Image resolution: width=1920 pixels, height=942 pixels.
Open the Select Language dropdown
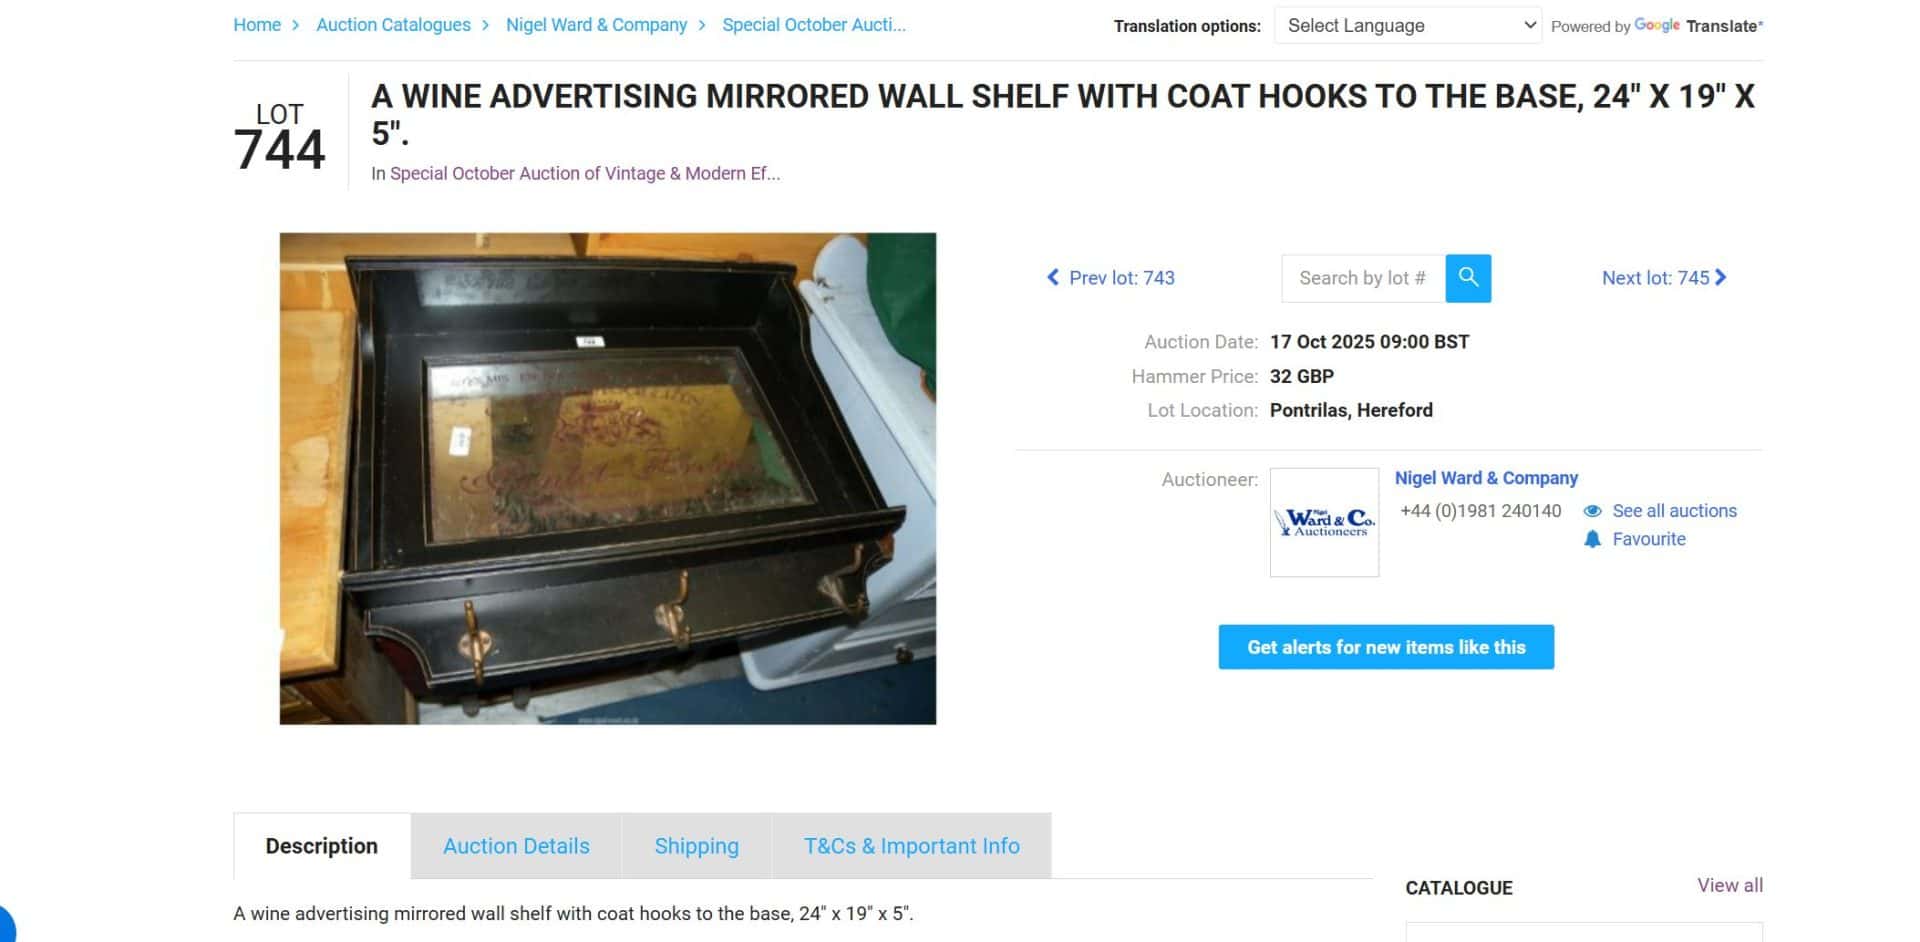pyautogui.click(x=1408, y=26)
